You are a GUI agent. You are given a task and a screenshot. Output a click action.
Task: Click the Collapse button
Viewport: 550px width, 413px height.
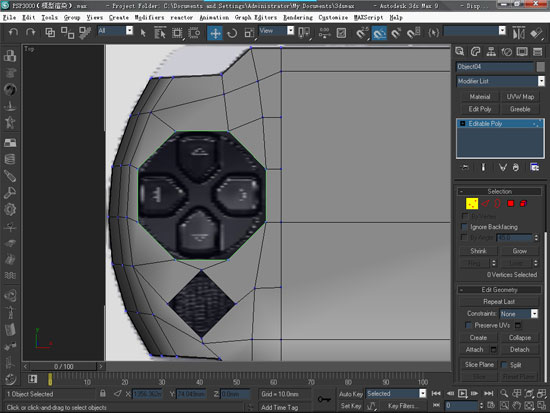[520, 338]
